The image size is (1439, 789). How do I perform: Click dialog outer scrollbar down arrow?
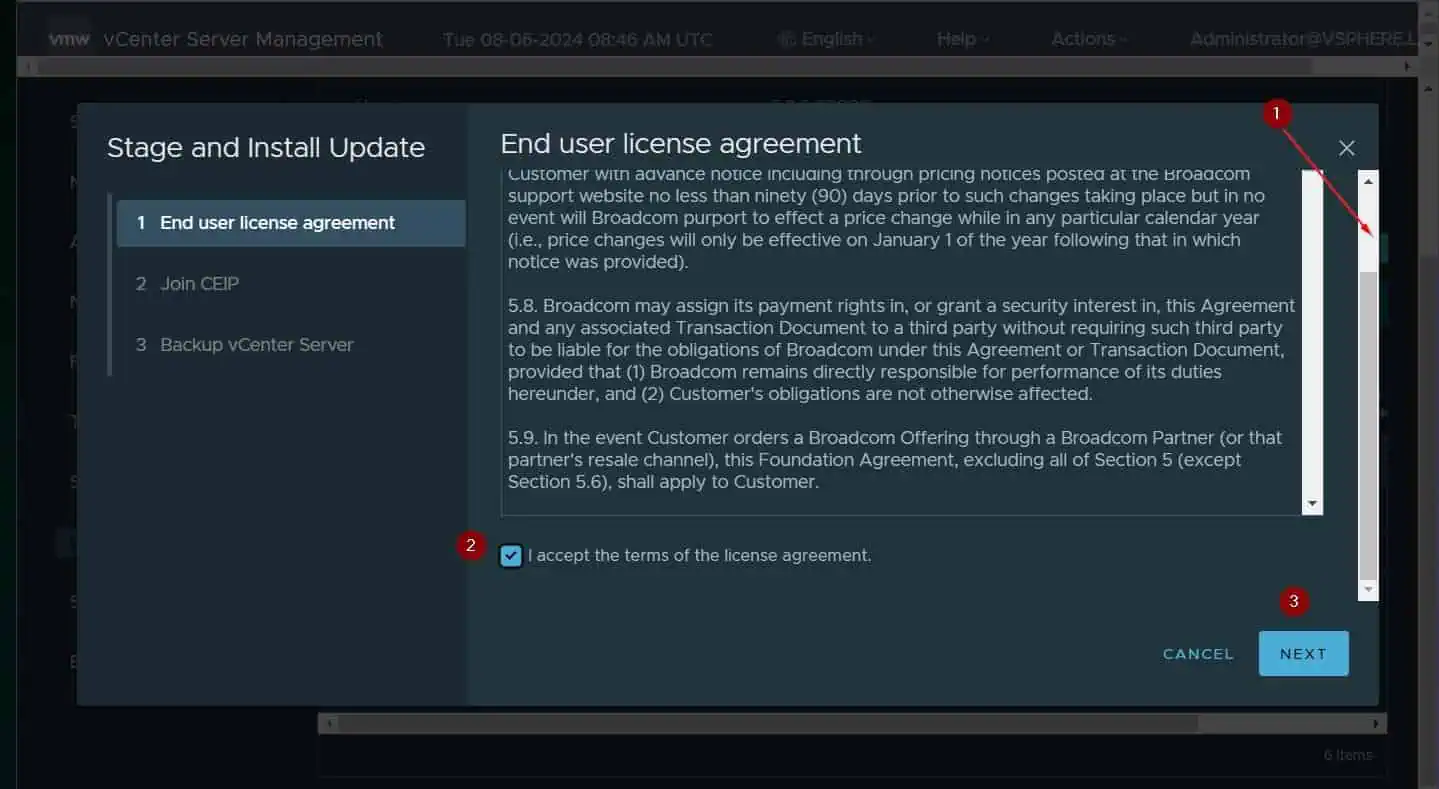click(x=1368, y=590)
